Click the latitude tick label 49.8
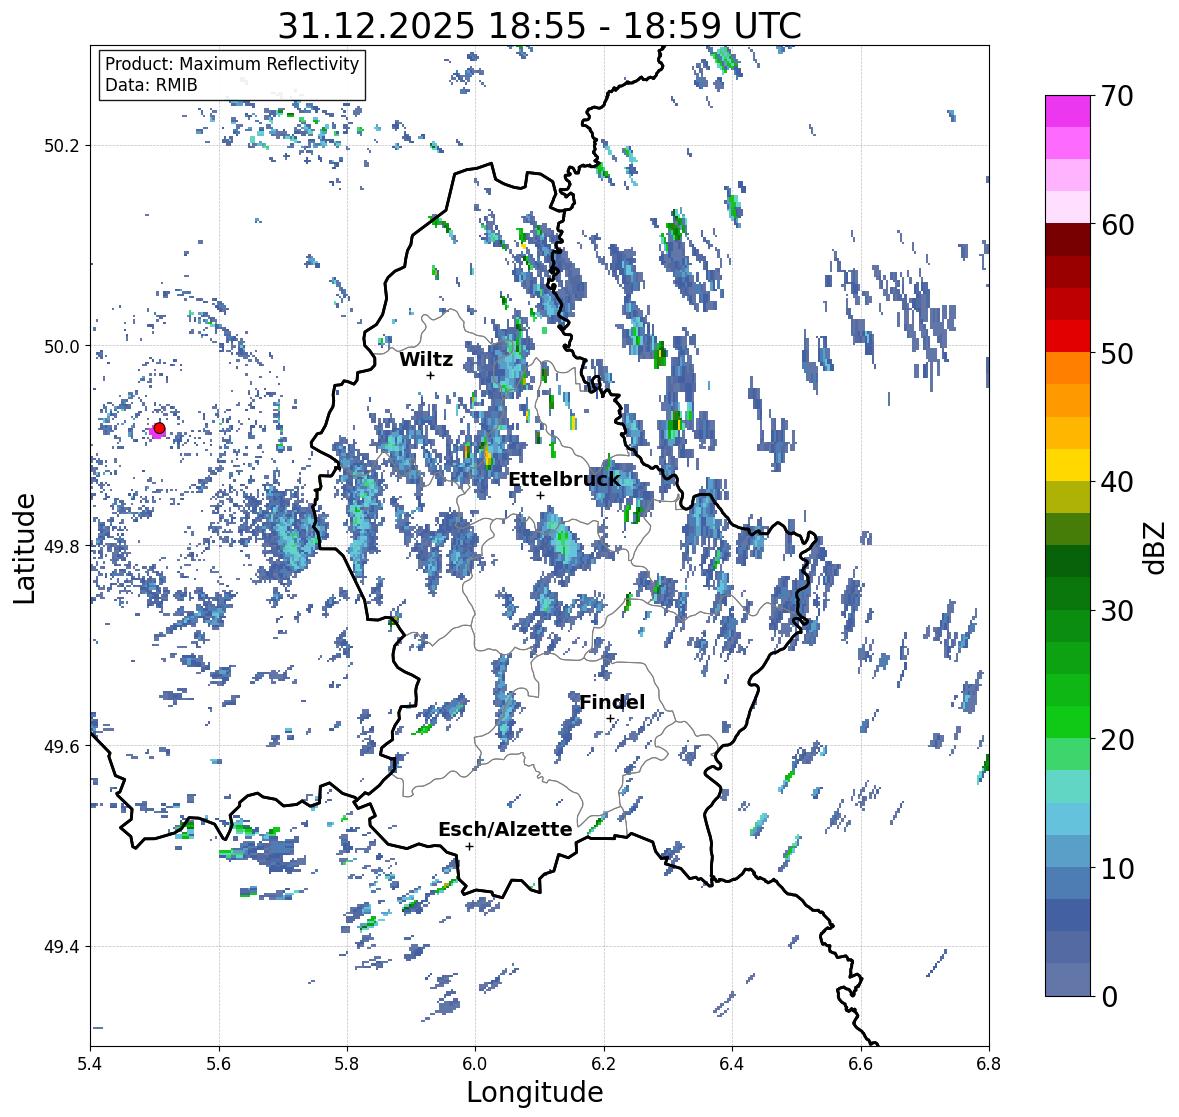The height and width of the screenshot is (1117, 1179). [x=62, y=546]
